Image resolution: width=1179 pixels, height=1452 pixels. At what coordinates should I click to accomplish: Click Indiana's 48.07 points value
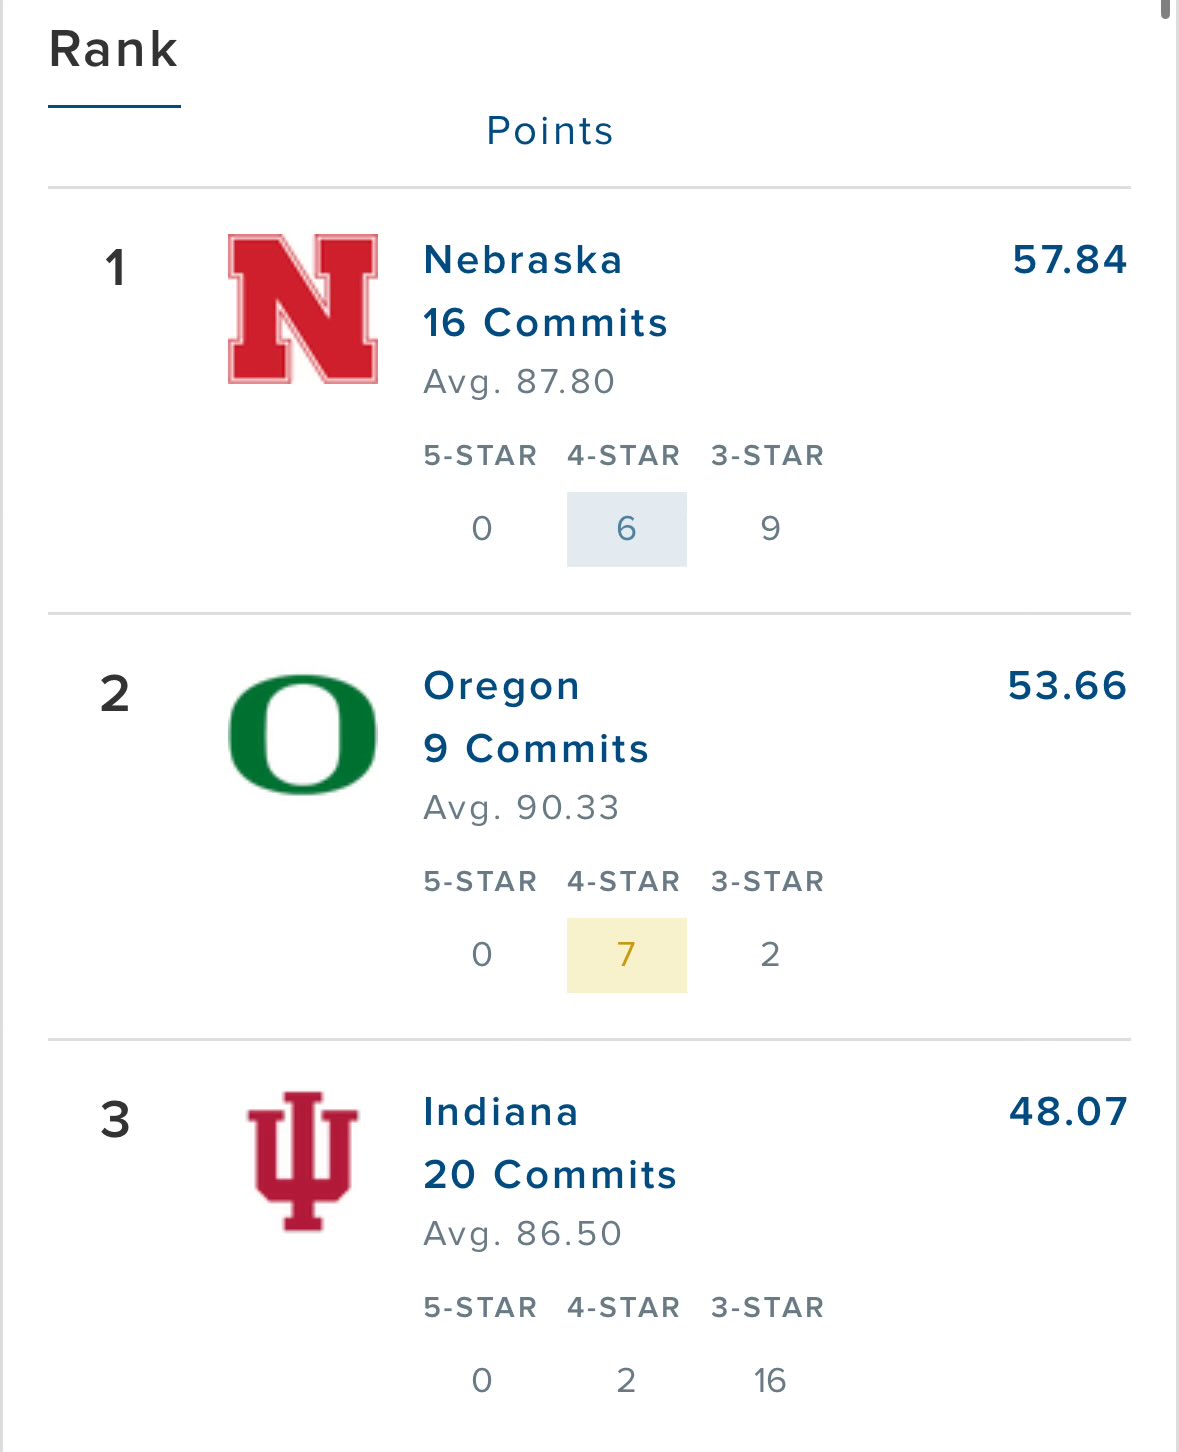1069,1112
